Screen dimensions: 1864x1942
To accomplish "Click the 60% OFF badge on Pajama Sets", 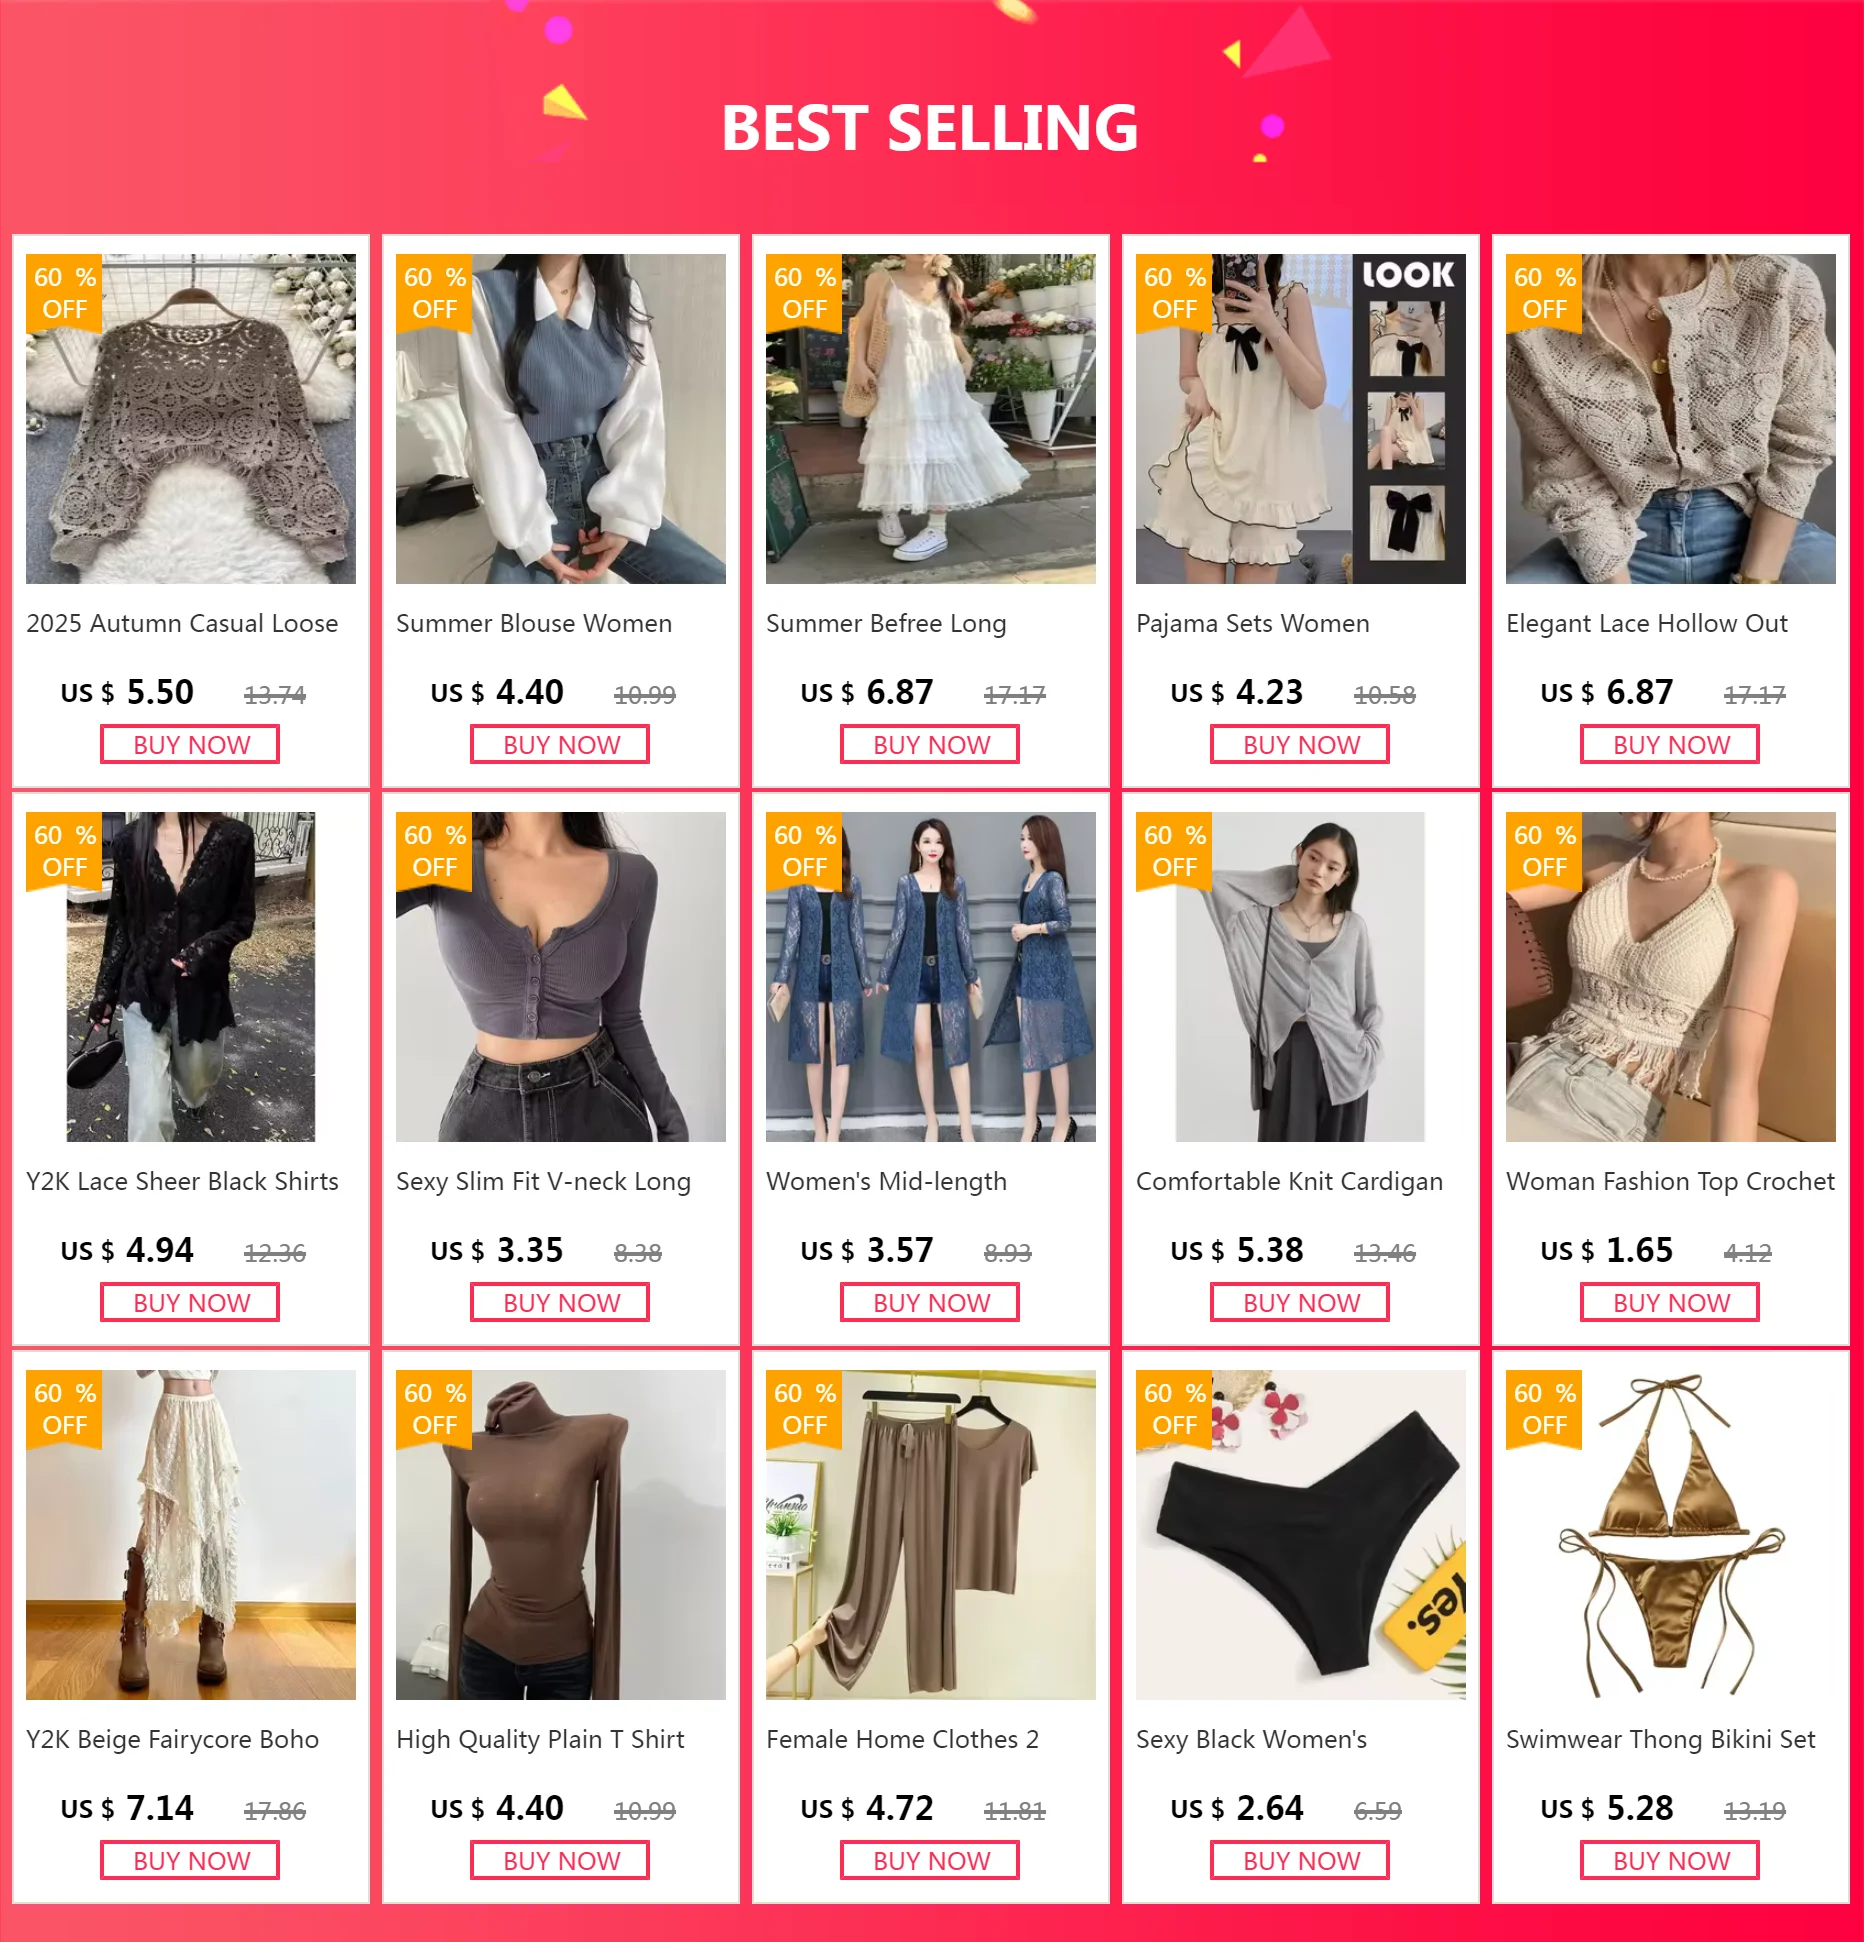I will (x=1174, y=293).
